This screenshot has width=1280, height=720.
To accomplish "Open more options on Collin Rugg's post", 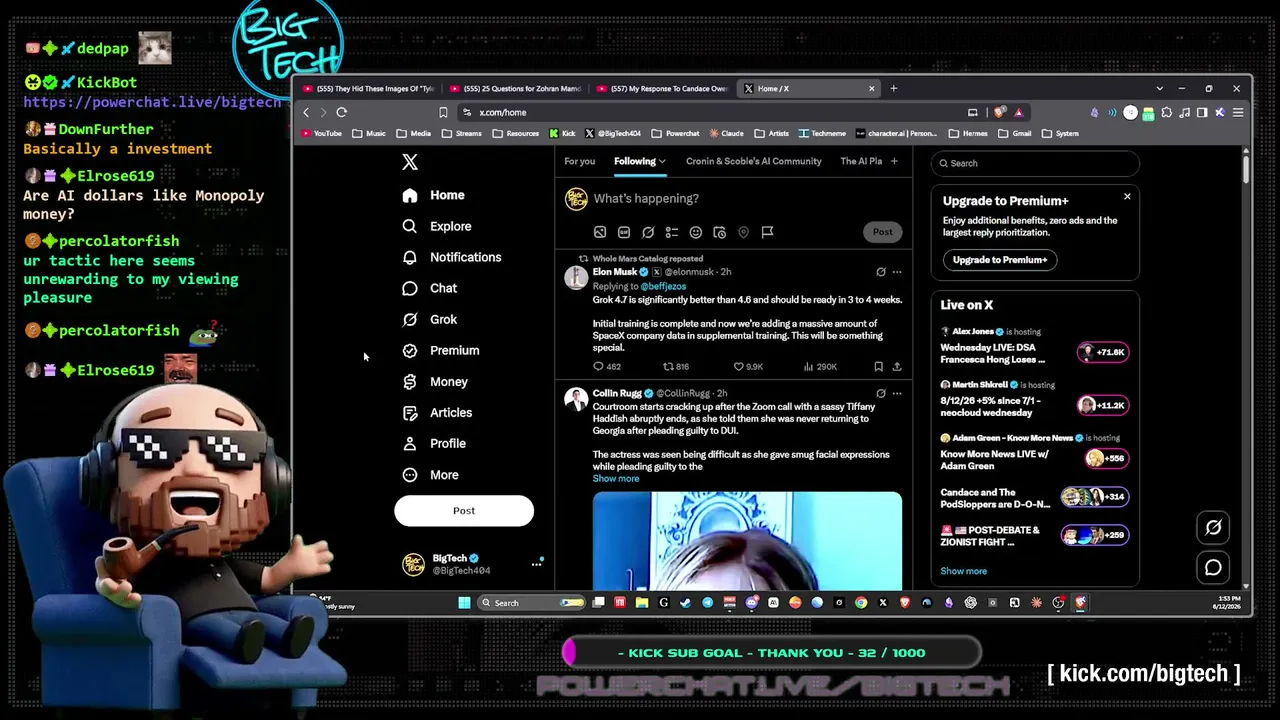I will 897,393.
